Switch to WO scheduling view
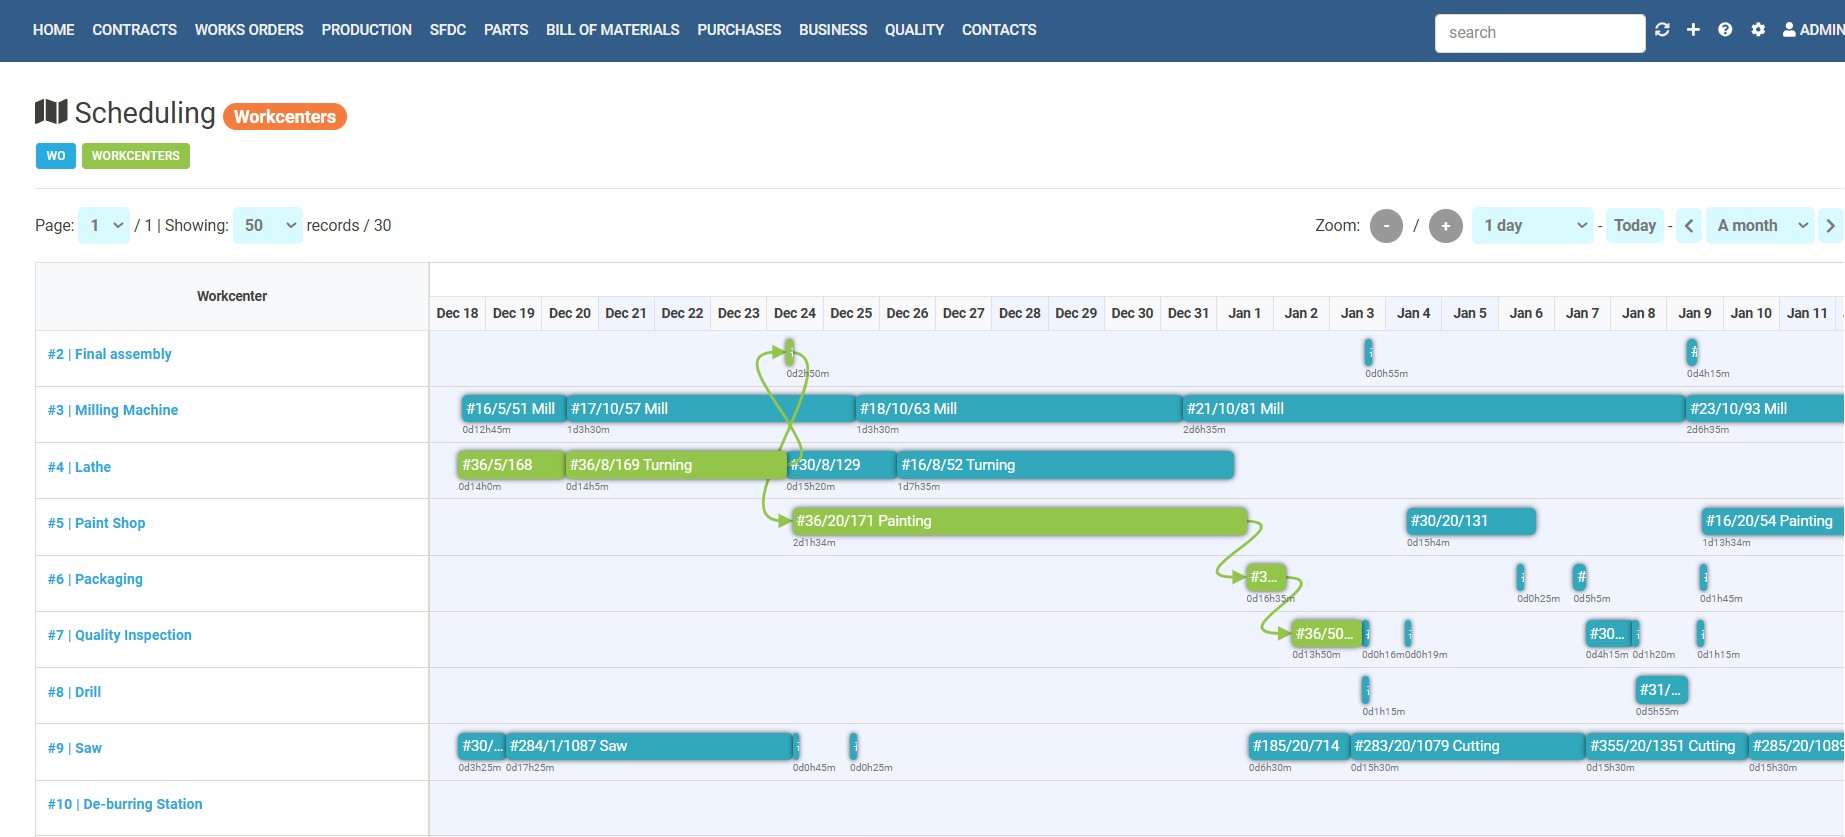Image resolution: width=1845 pixels, height=837 pixels. (56, 156)
